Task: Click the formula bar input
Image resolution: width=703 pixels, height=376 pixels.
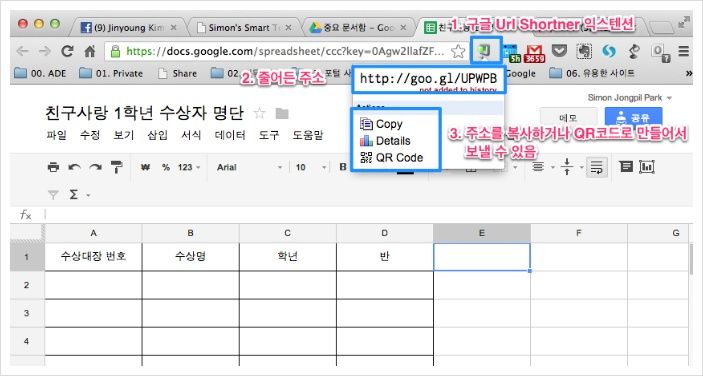Action: 368,215
